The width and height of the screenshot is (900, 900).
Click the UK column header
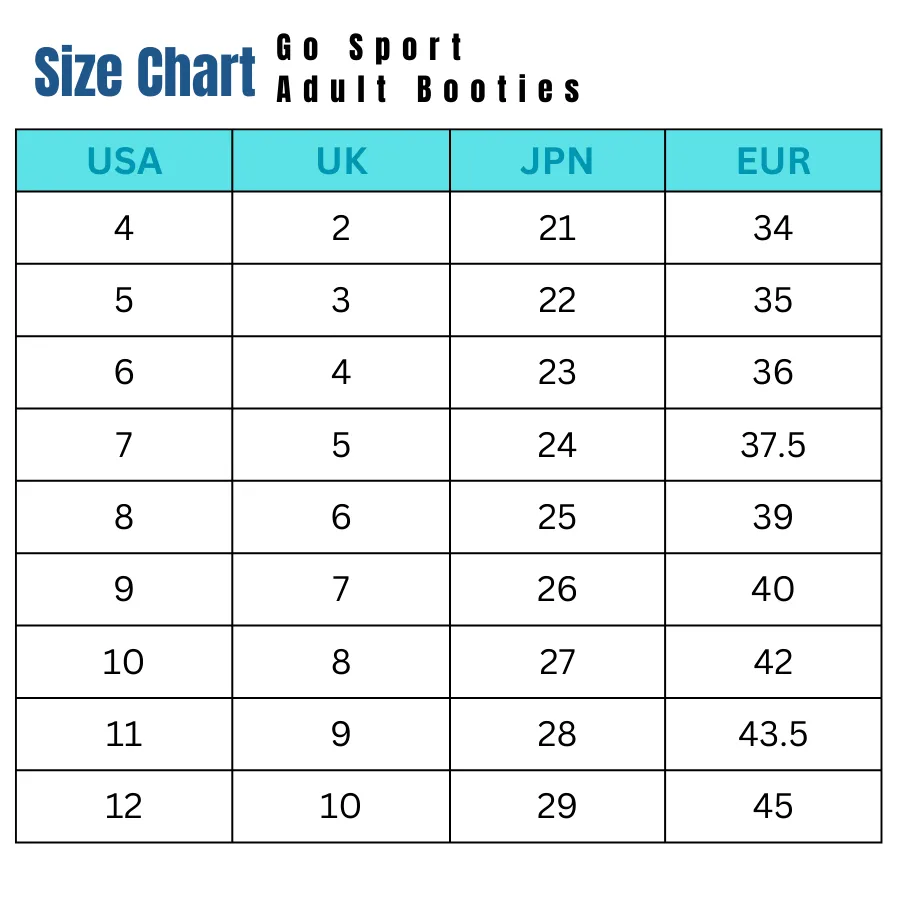tap(341, 161)
